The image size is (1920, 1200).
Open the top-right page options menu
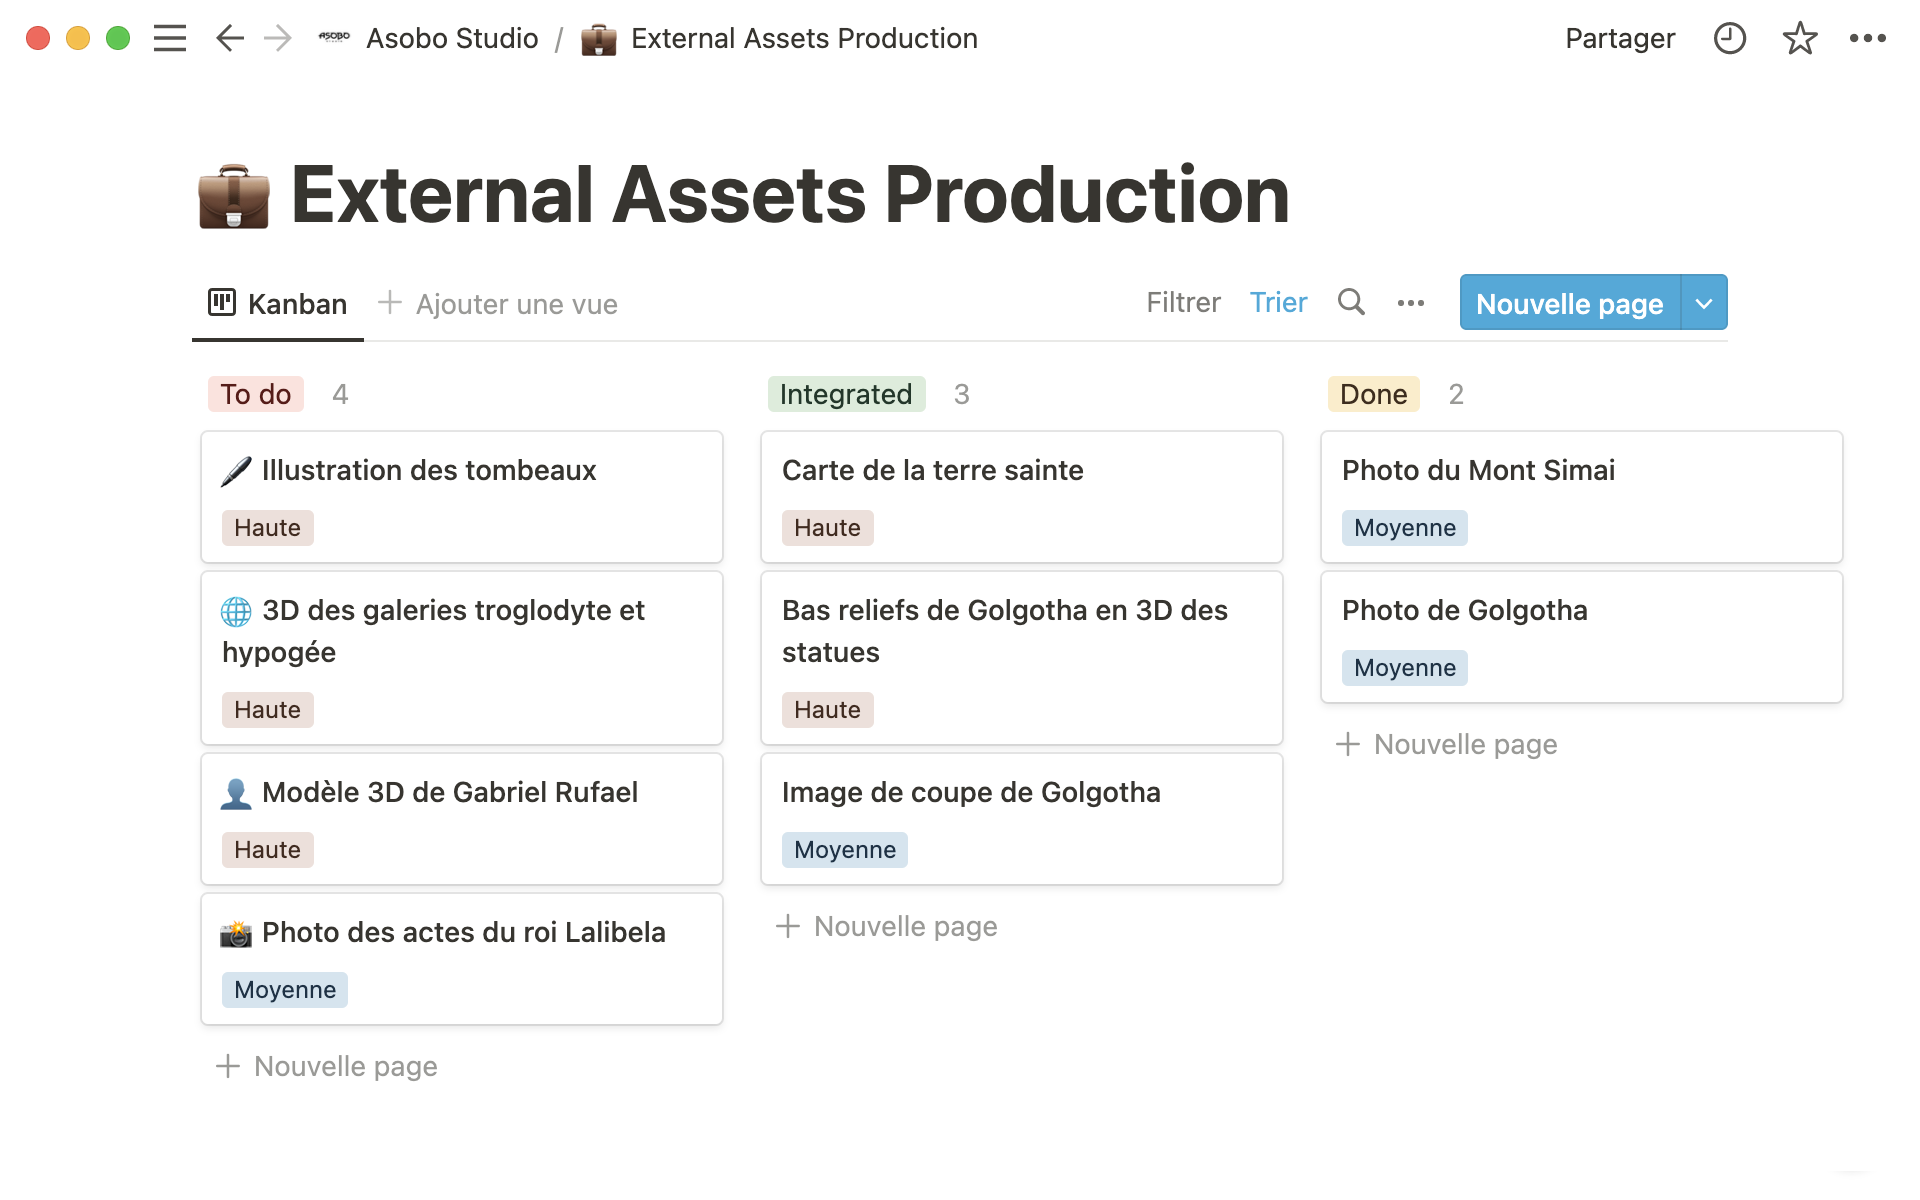[1867, 38]
